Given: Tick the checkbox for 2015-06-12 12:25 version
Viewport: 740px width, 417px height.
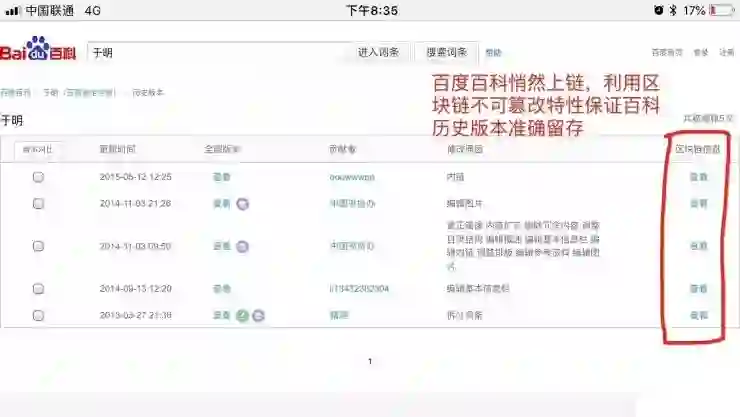Looking at the screenshot, I should pyautogui.click(x=38, y=177).
